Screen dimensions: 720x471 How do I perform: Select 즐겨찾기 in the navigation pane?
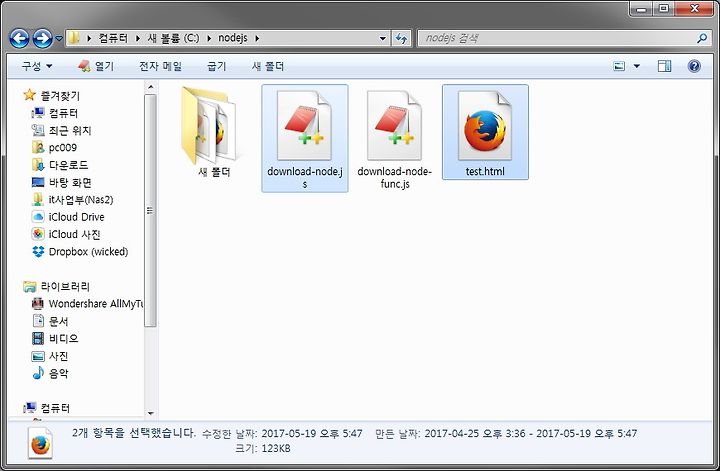pyautogui.click(x=60, y=95)
